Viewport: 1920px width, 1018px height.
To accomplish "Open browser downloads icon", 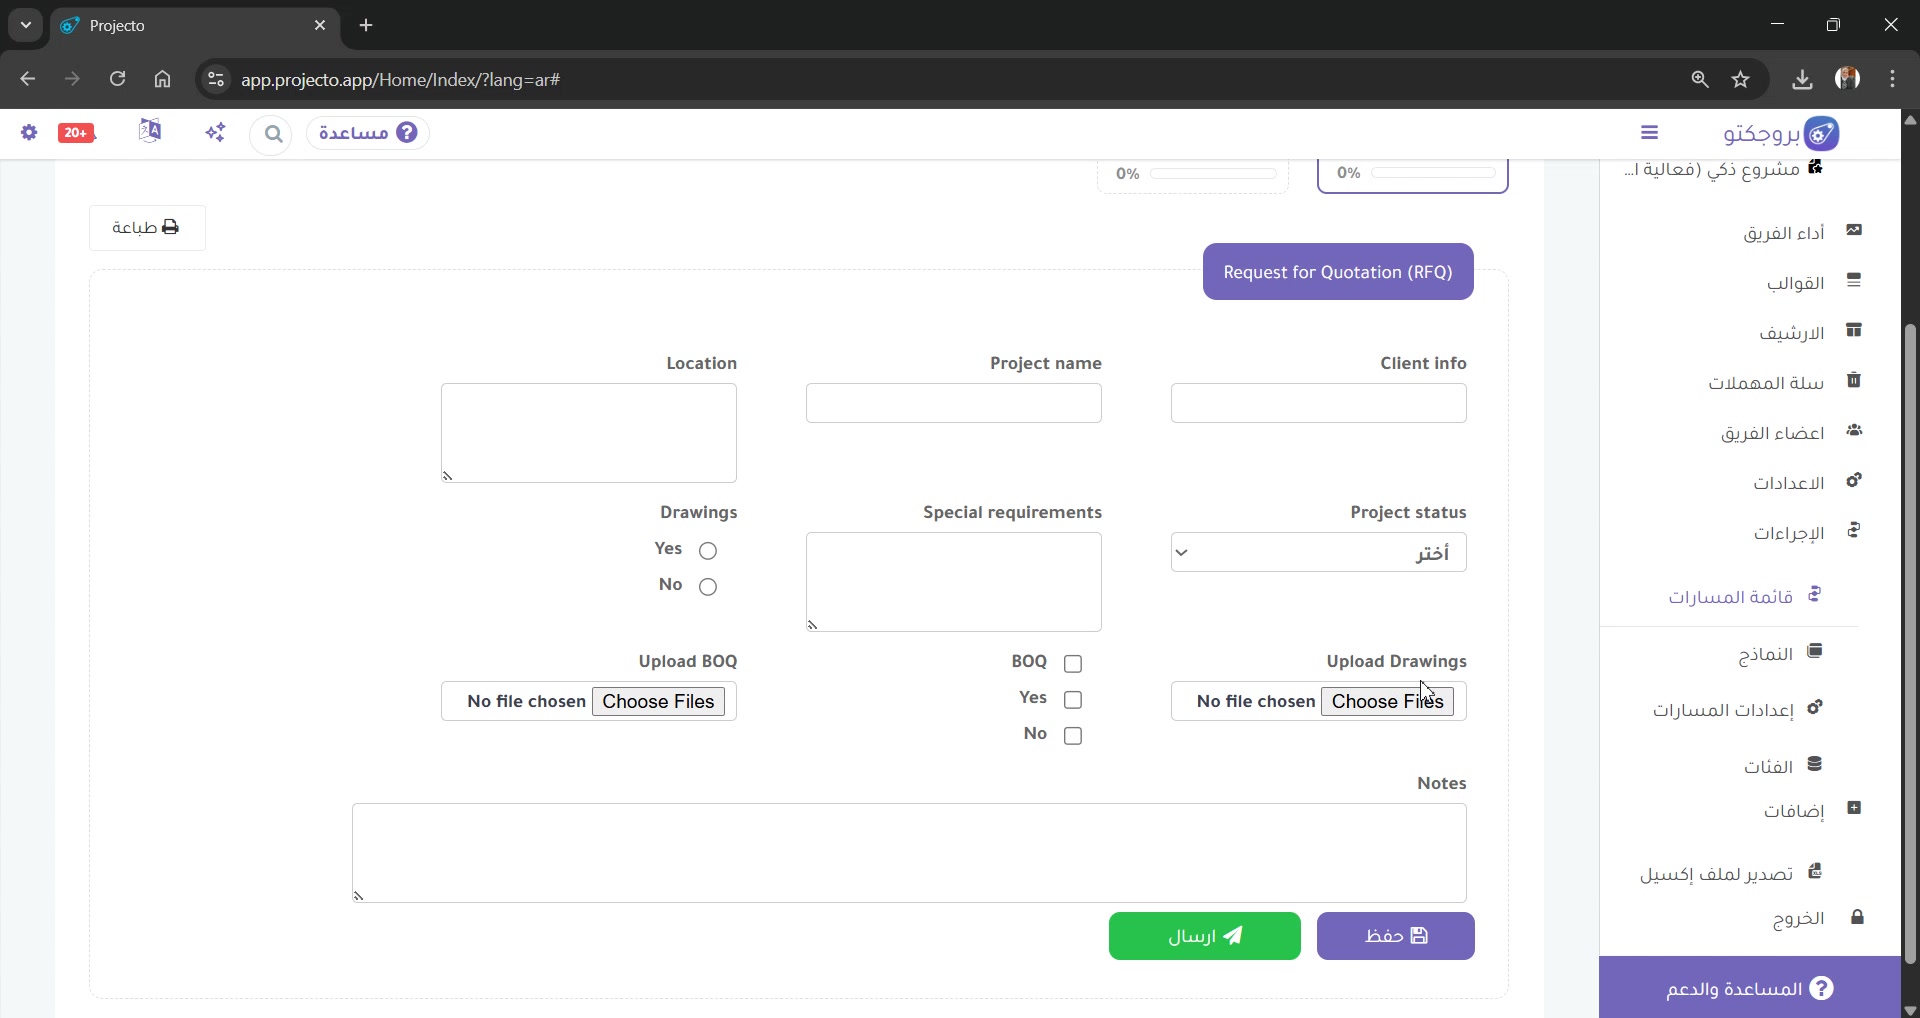I will coord(1802,79).
